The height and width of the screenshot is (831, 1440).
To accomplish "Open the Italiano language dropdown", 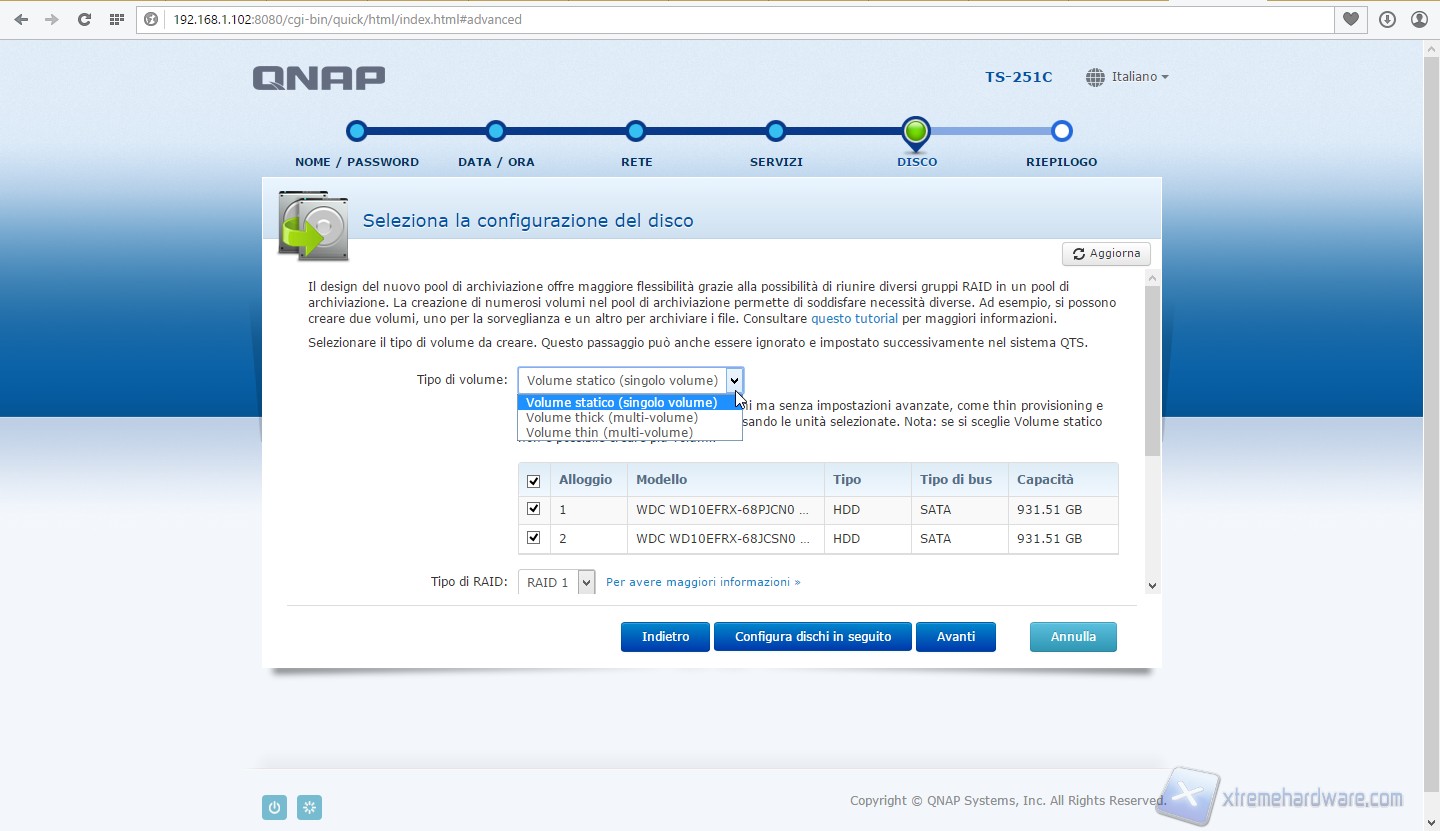I will coord(1127,77).
